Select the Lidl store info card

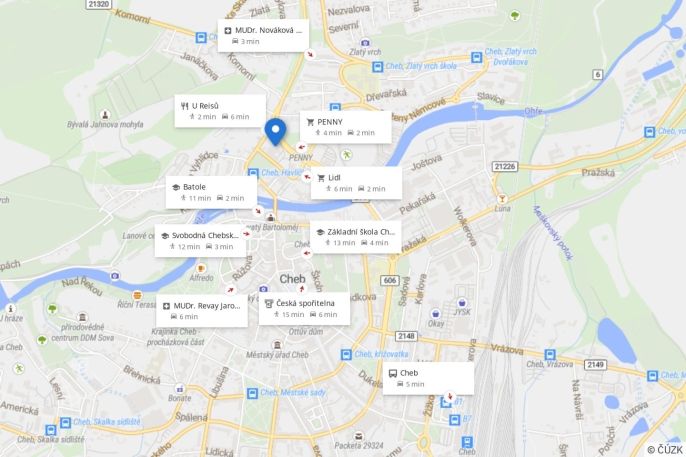(x=356, y=183)
